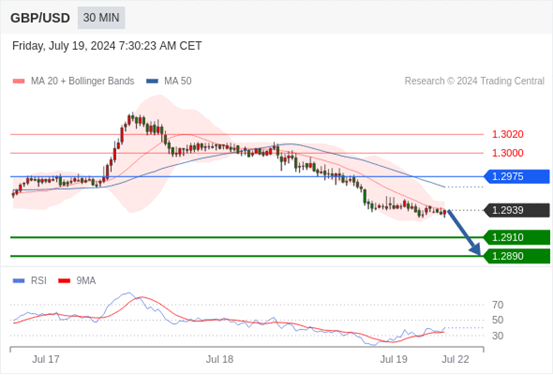The width and height of the screenshot is (553, 375).
Task: Click the 30 MIN timeframe badge
Action: (101, 18)
